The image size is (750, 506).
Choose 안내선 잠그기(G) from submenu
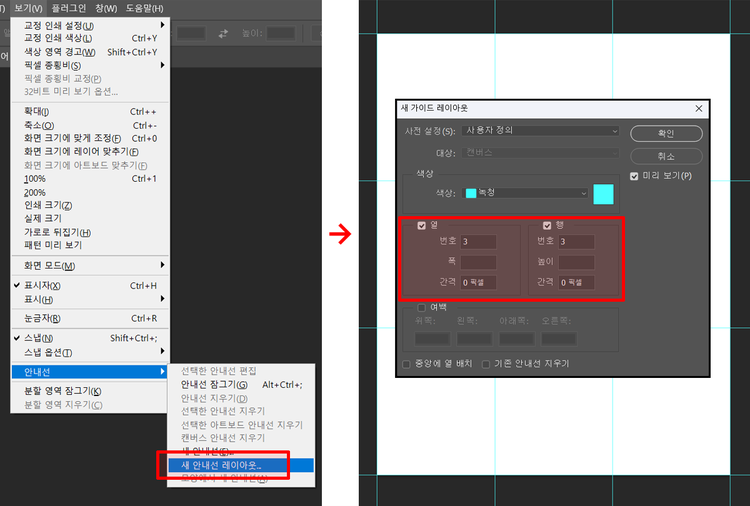(x=241, y=385)
